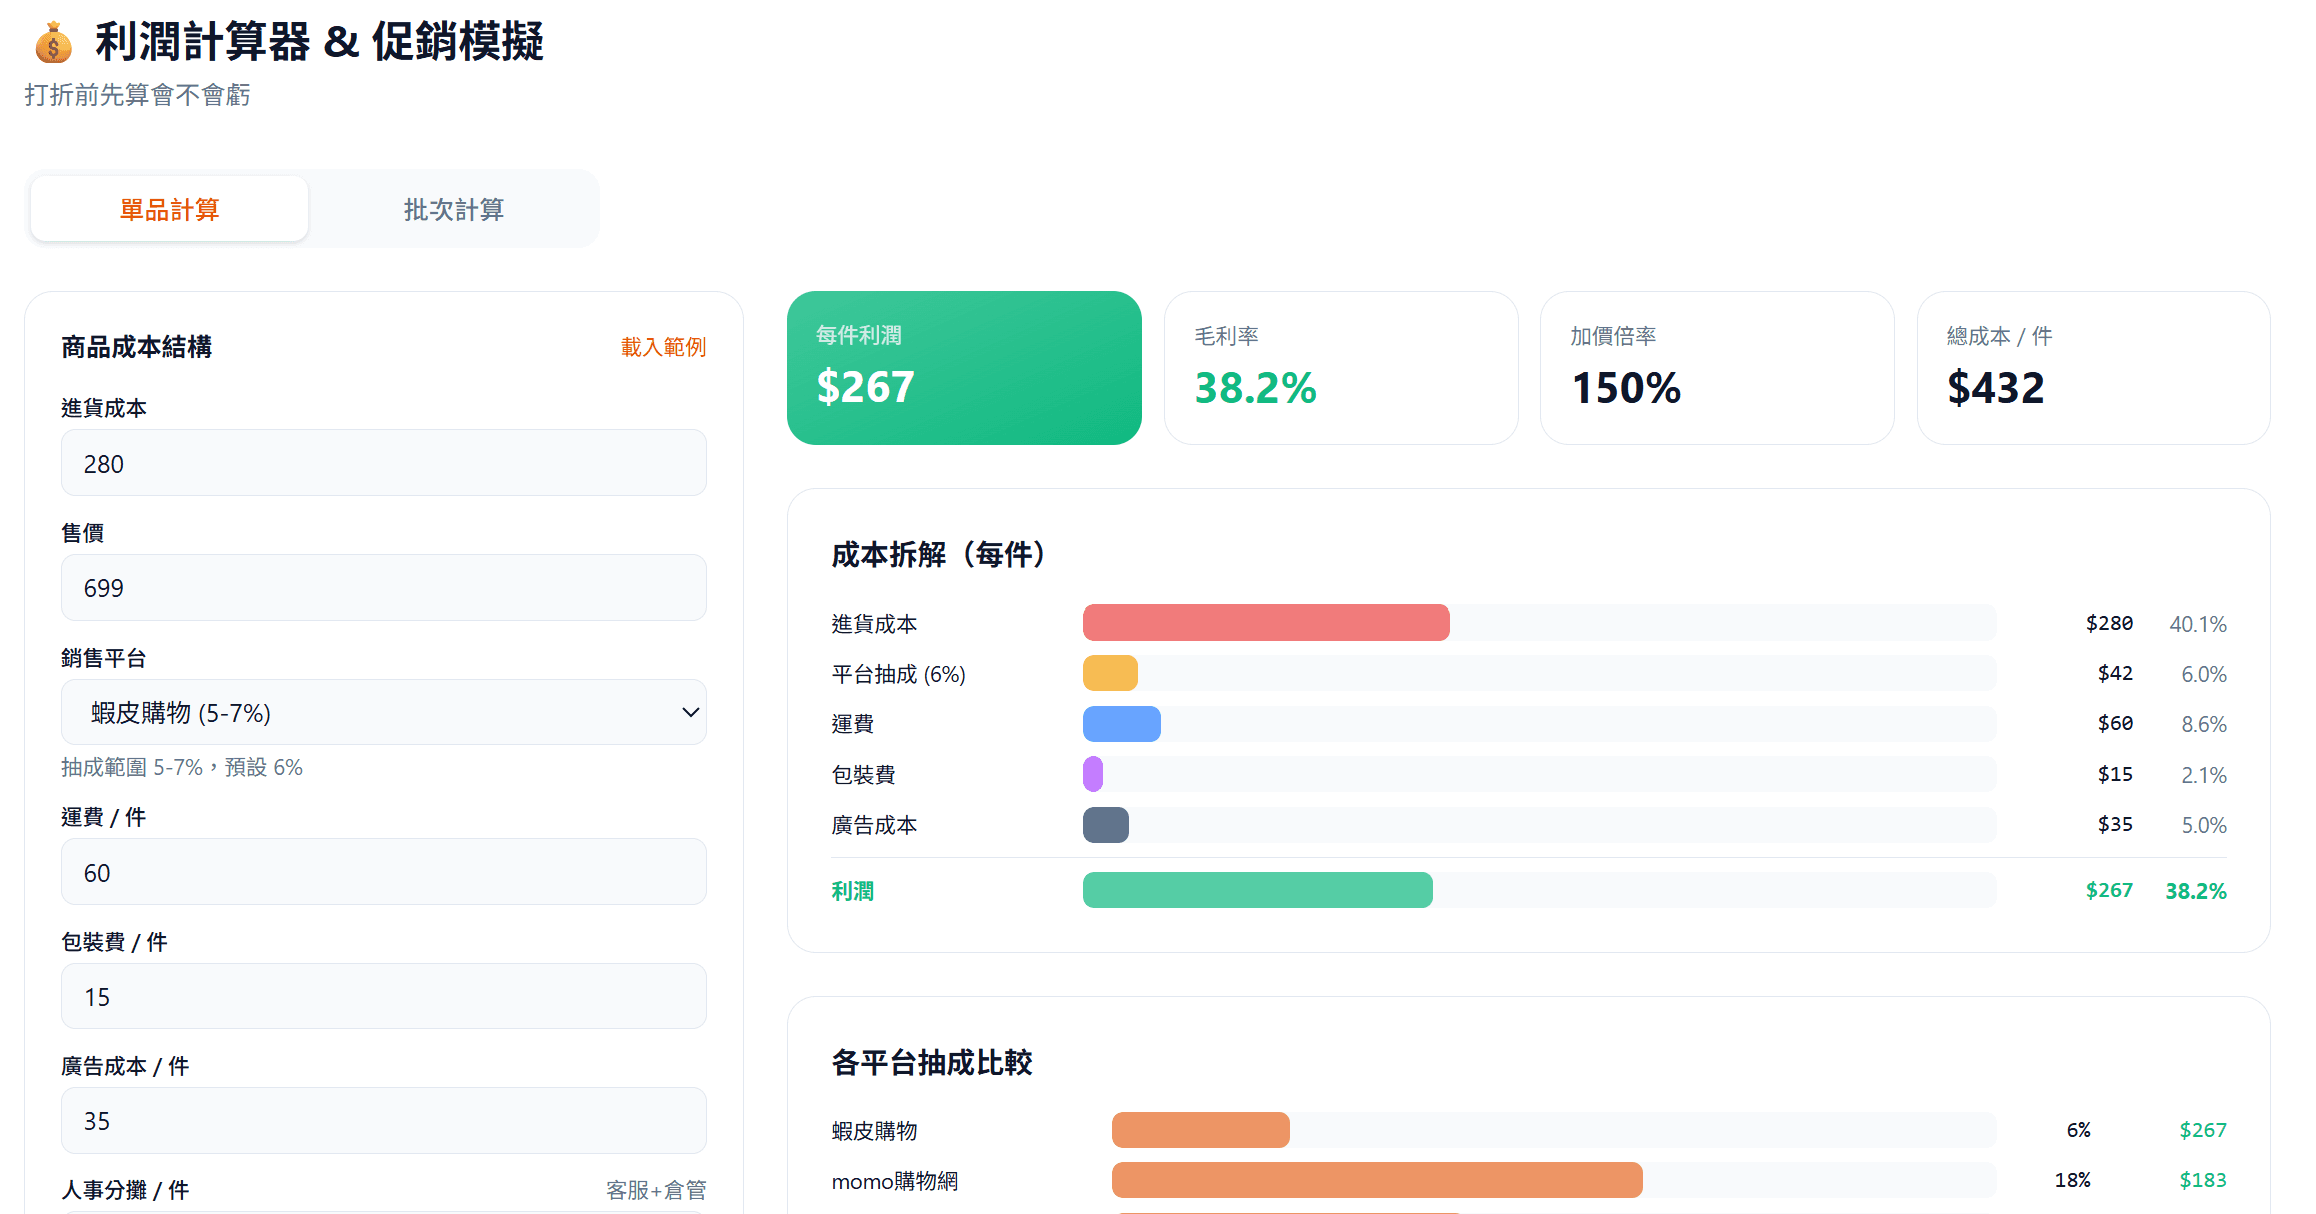Click the 總成本 / 件 $432 card

click(x=2094, y=368)
